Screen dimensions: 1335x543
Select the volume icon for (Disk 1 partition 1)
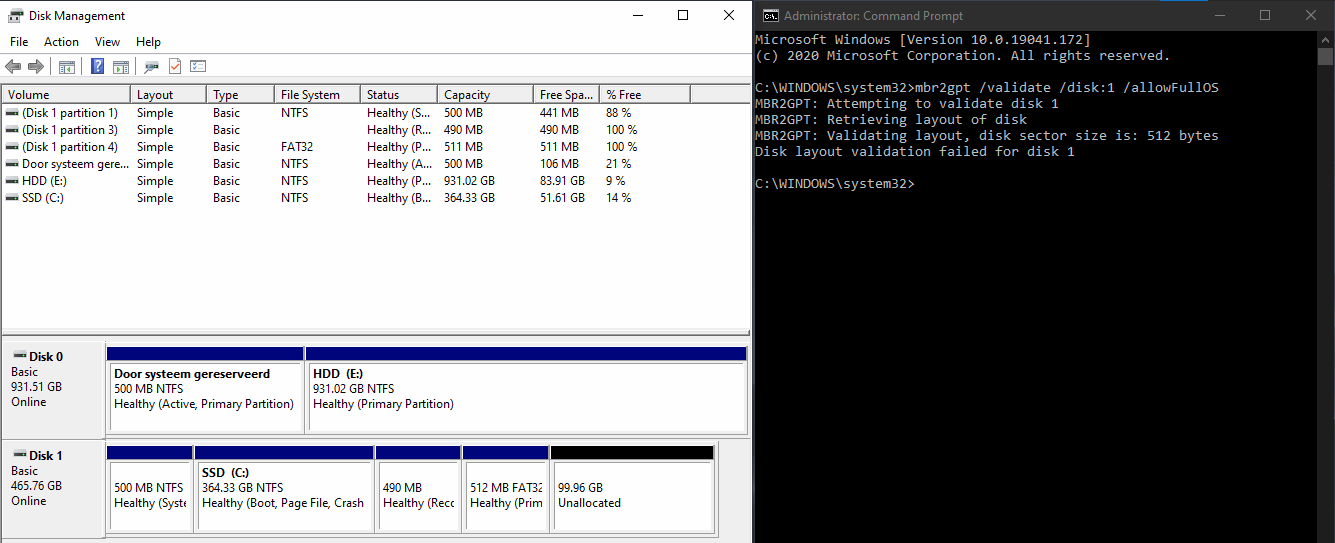click(12, 113)
